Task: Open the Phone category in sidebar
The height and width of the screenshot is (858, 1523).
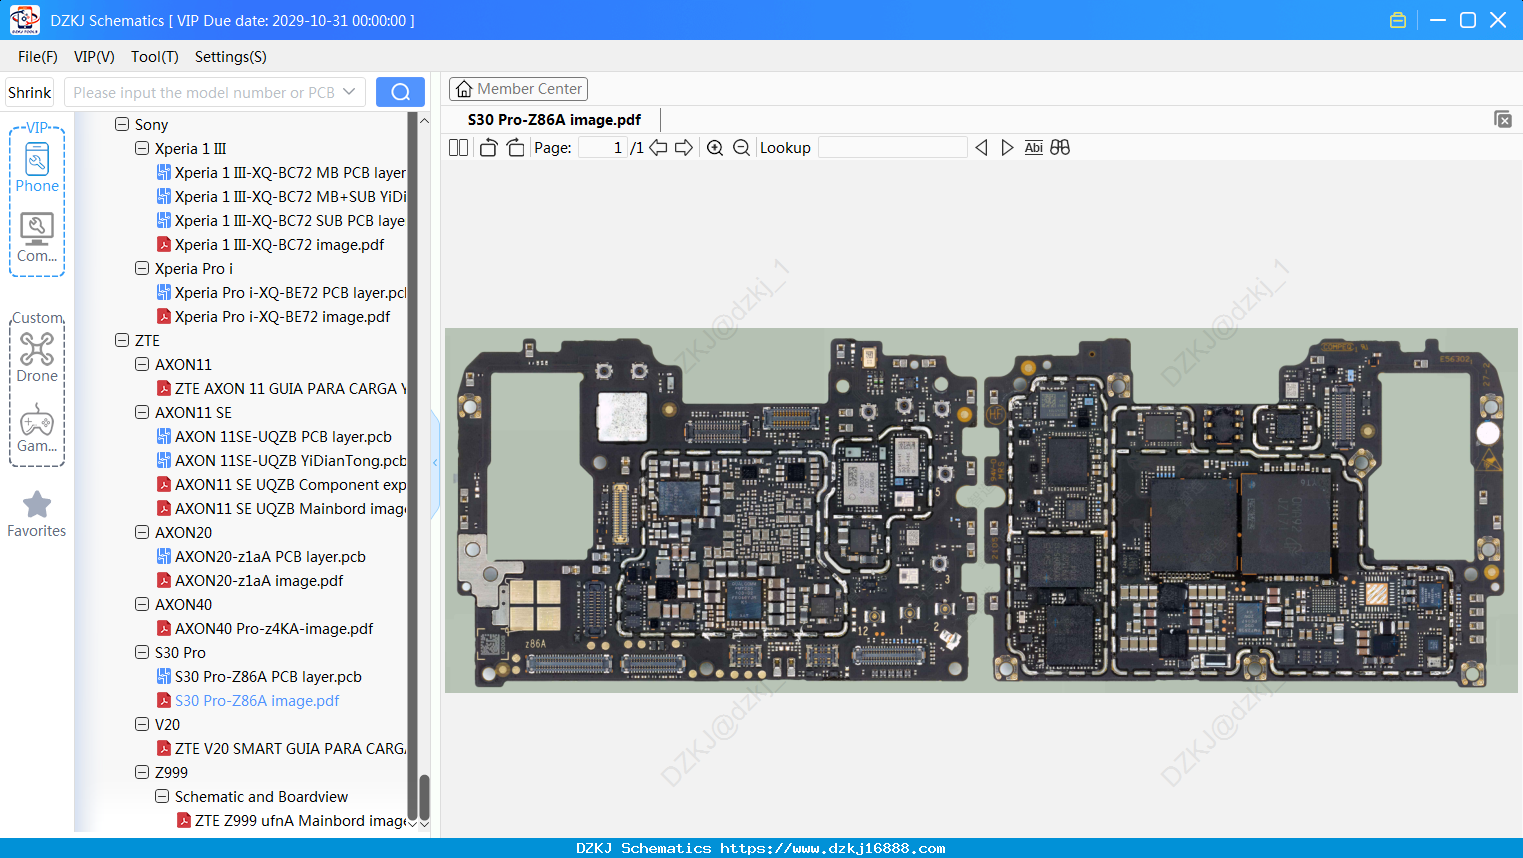Action: 37,168
